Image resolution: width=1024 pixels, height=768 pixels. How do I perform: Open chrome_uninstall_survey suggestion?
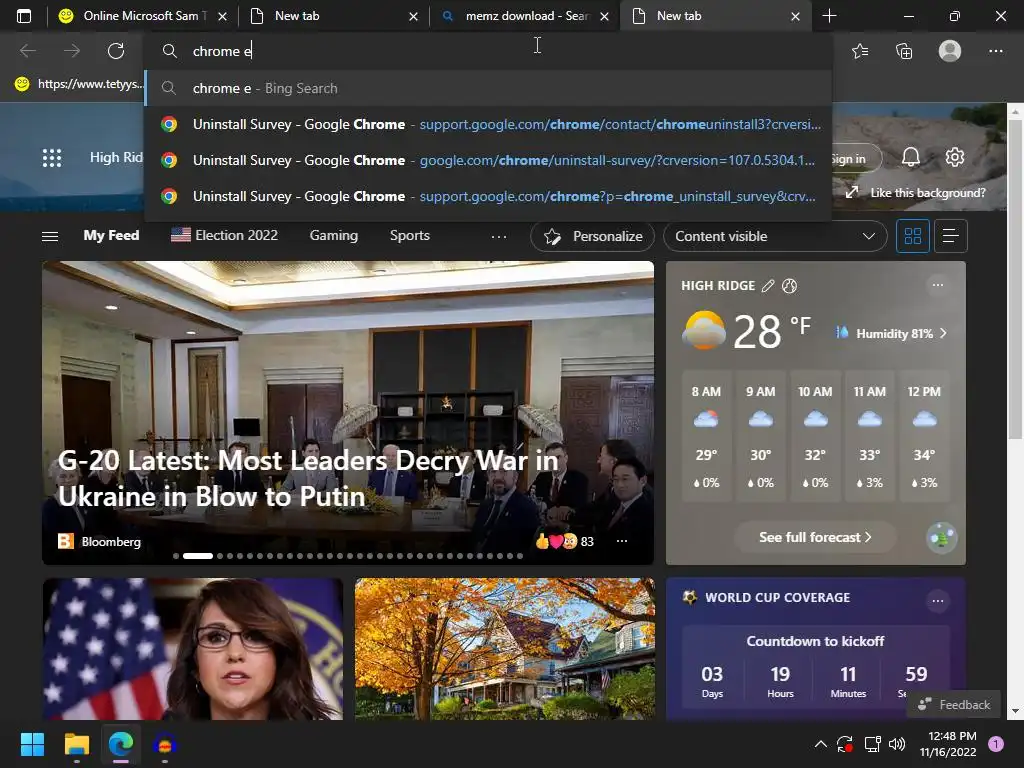coord(488,196)
